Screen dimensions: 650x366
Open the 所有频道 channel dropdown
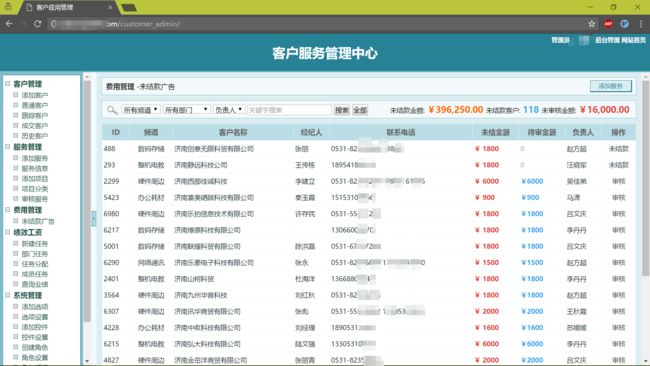(140, 110)
